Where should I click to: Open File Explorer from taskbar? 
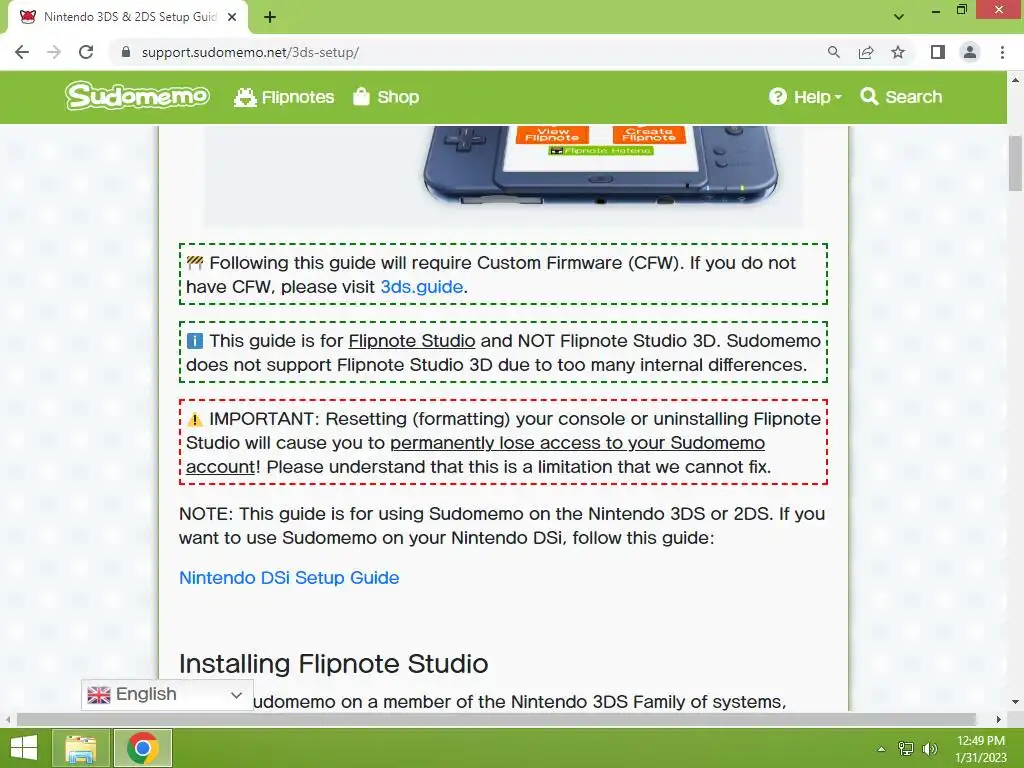(81, 748)
